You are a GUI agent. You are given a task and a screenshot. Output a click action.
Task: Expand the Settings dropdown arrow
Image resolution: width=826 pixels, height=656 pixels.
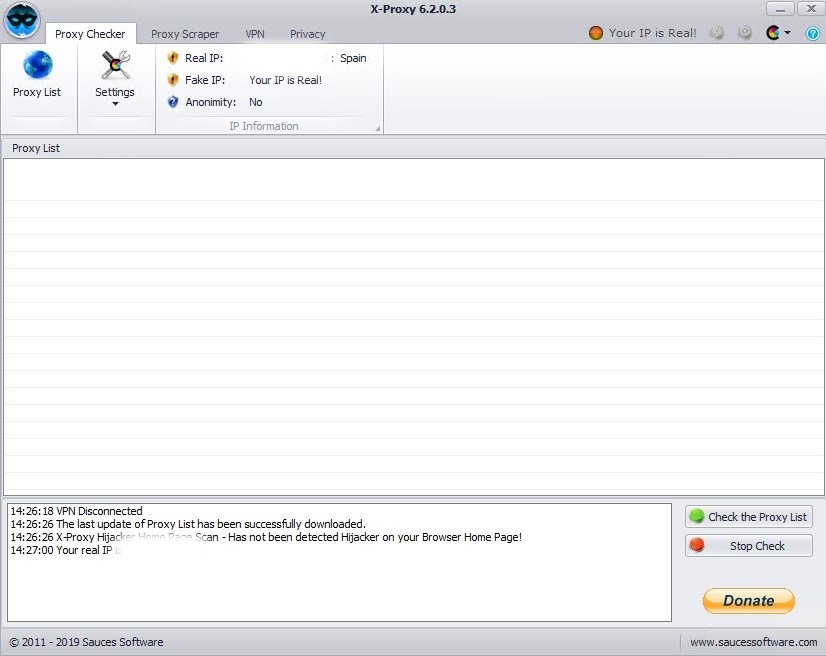tap(115, 104)
